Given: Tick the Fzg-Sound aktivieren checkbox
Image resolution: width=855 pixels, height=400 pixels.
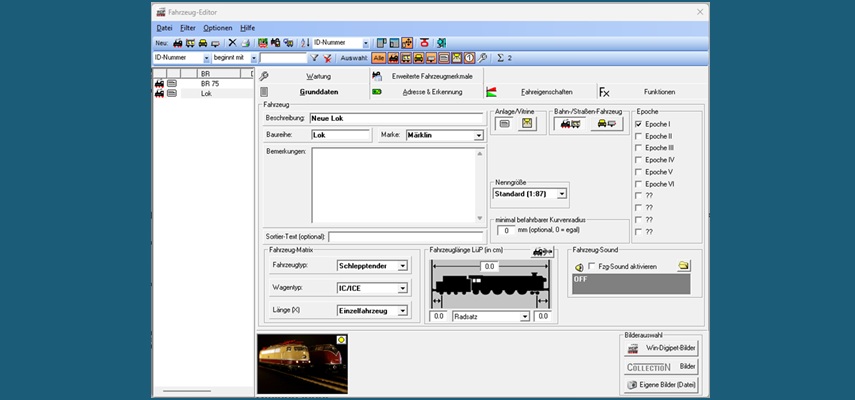Looking at the screenshot, I should (x=593, y=267).
